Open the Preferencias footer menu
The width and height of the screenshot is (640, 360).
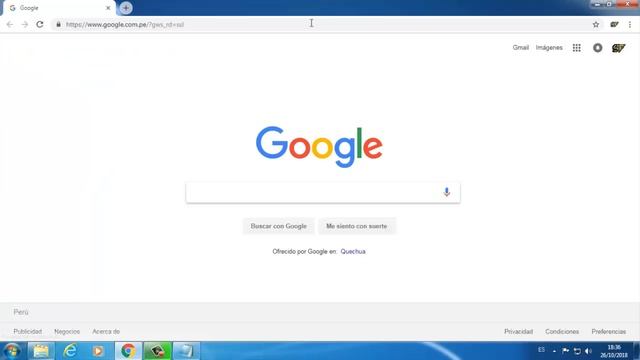[x=609, y=331]
